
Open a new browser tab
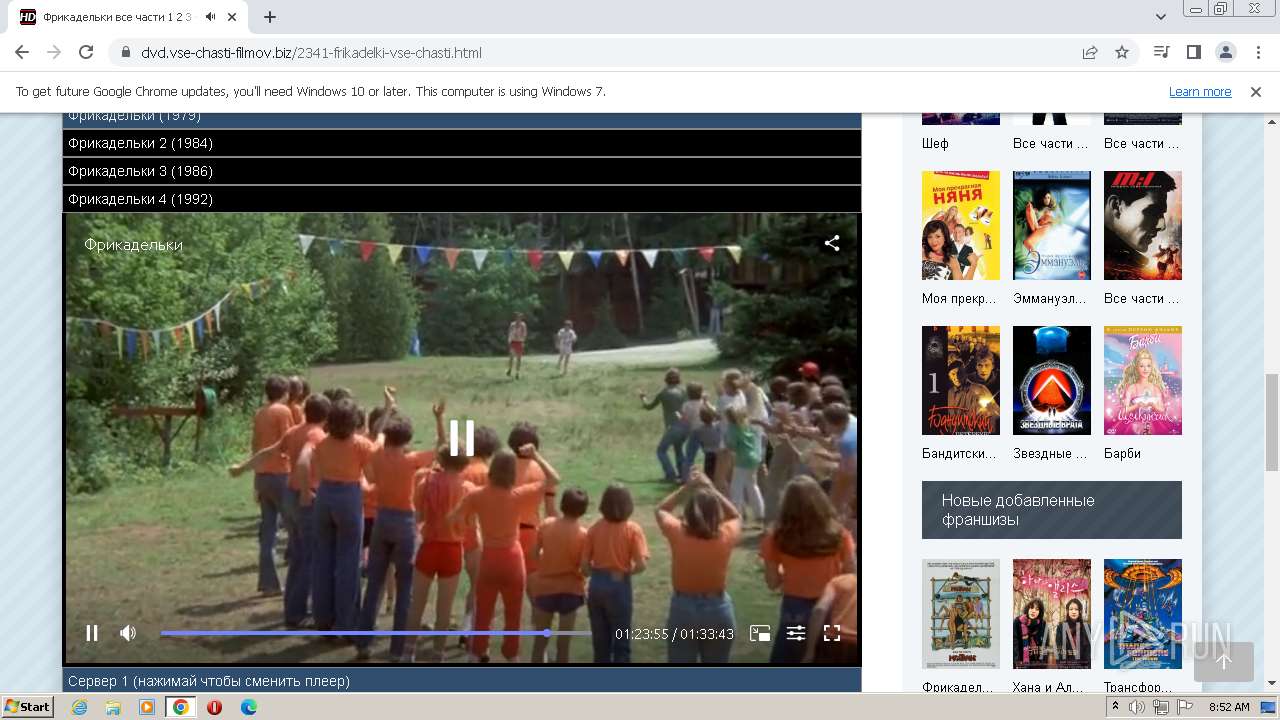(x=270, y=17)
